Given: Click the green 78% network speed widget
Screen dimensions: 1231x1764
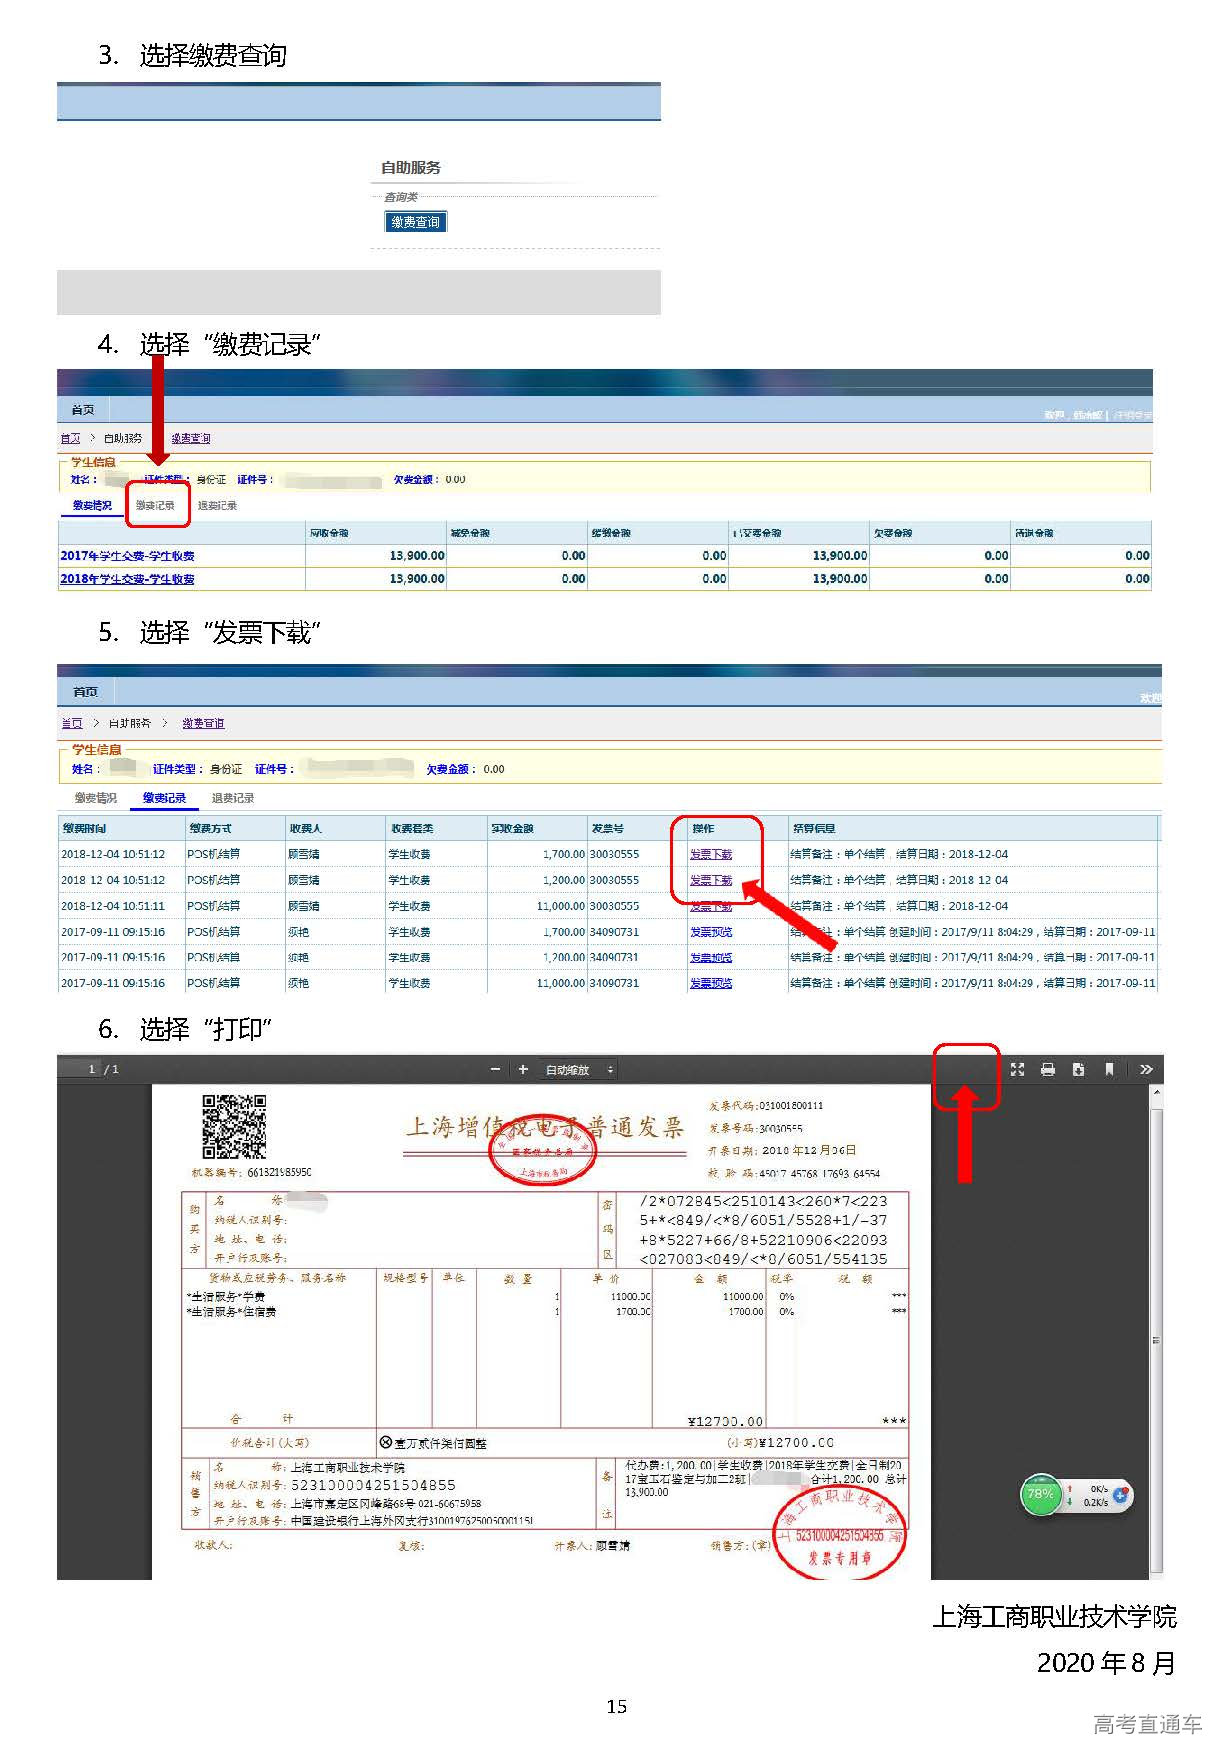Looking at the screenshot, I should (1040, 1494).
